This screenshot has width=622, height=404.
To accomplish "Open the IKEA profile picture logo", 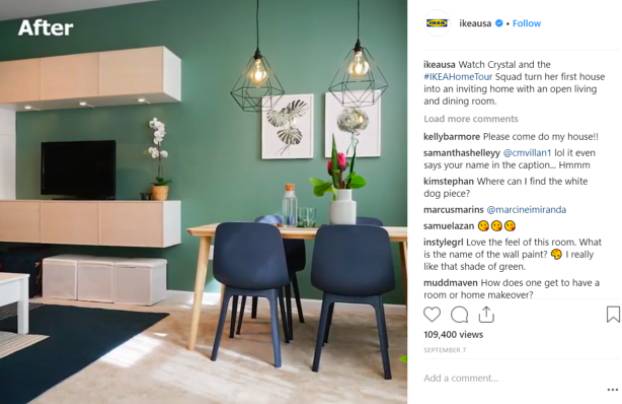I will tap(437, 23).
